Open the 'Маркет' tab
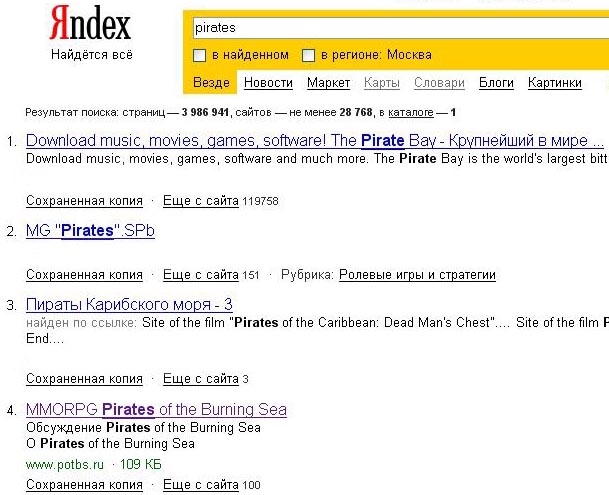 tap(329, 83)
